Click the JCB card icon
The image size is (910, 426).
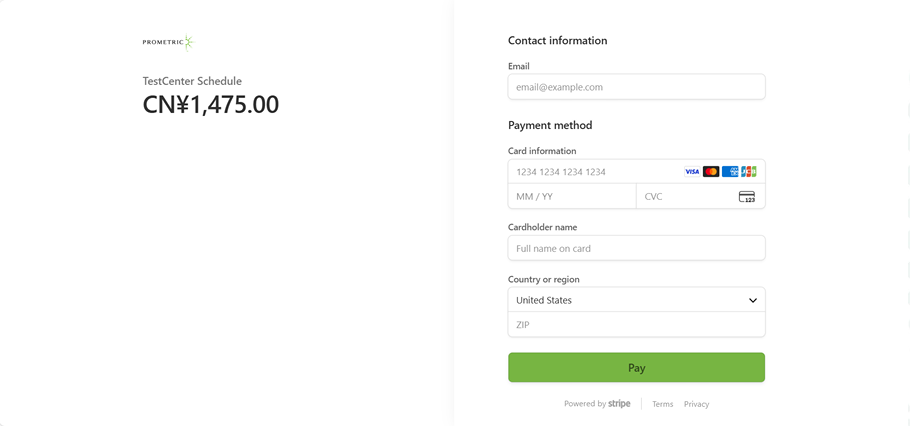(749, 172)
